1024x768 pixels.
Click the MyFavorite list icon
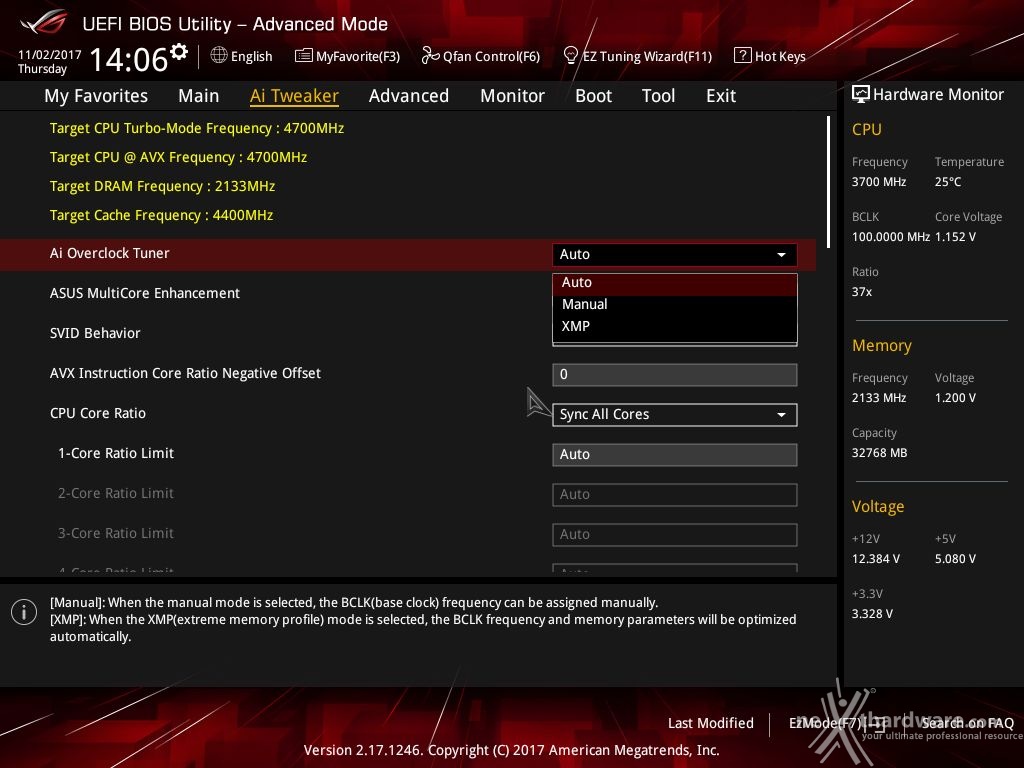pos(304,56)
